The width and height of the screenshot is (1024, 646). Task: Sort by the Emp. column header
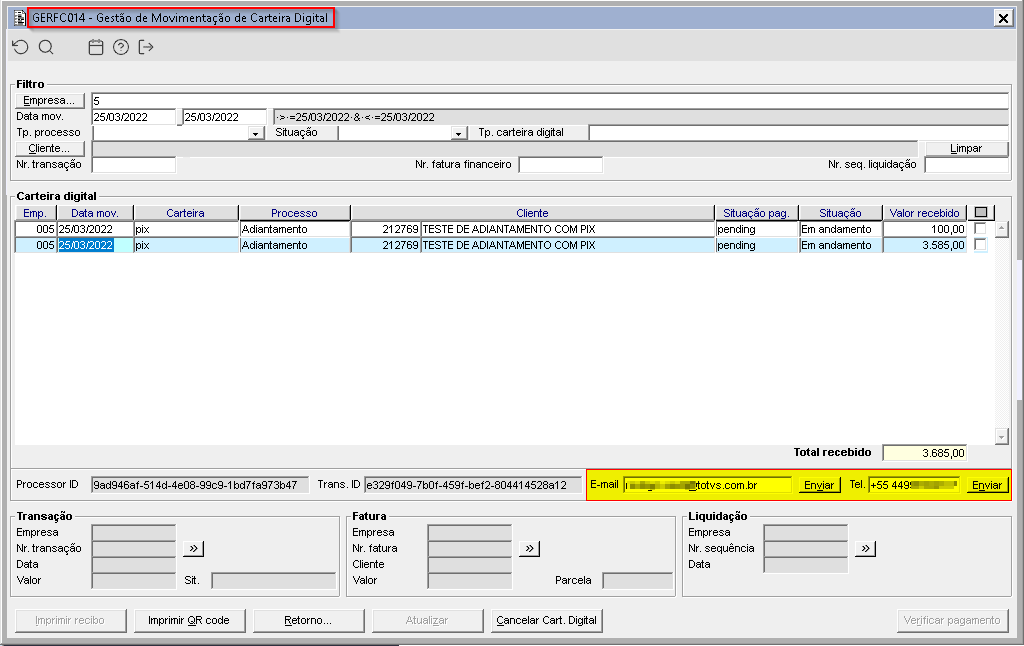35,213
